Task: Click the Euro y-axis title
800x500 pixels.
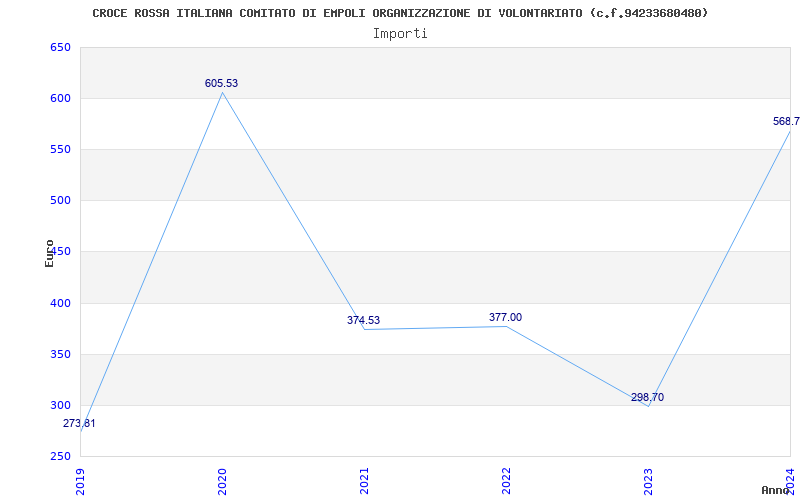Action: click(x=49, y=253)
